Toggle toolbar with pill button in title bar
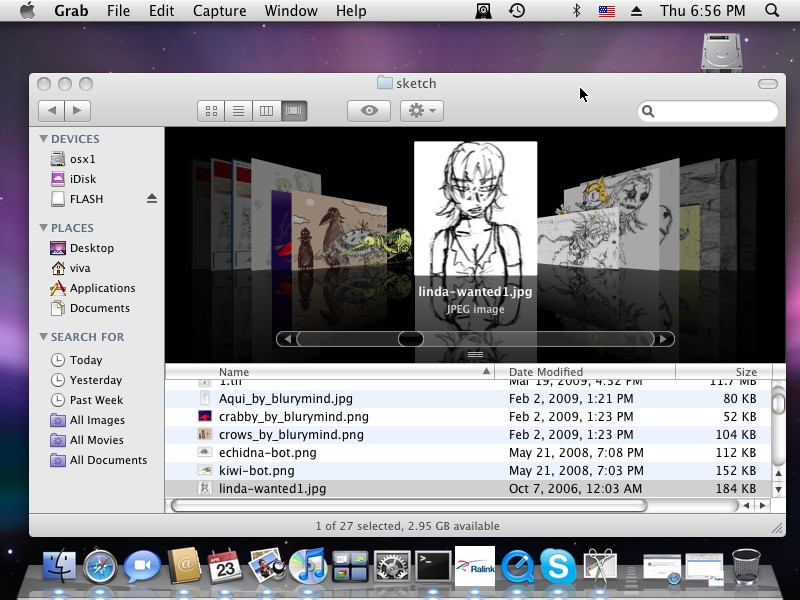The width and height of the screenshot is (800, 600). [x=767, y=84]
